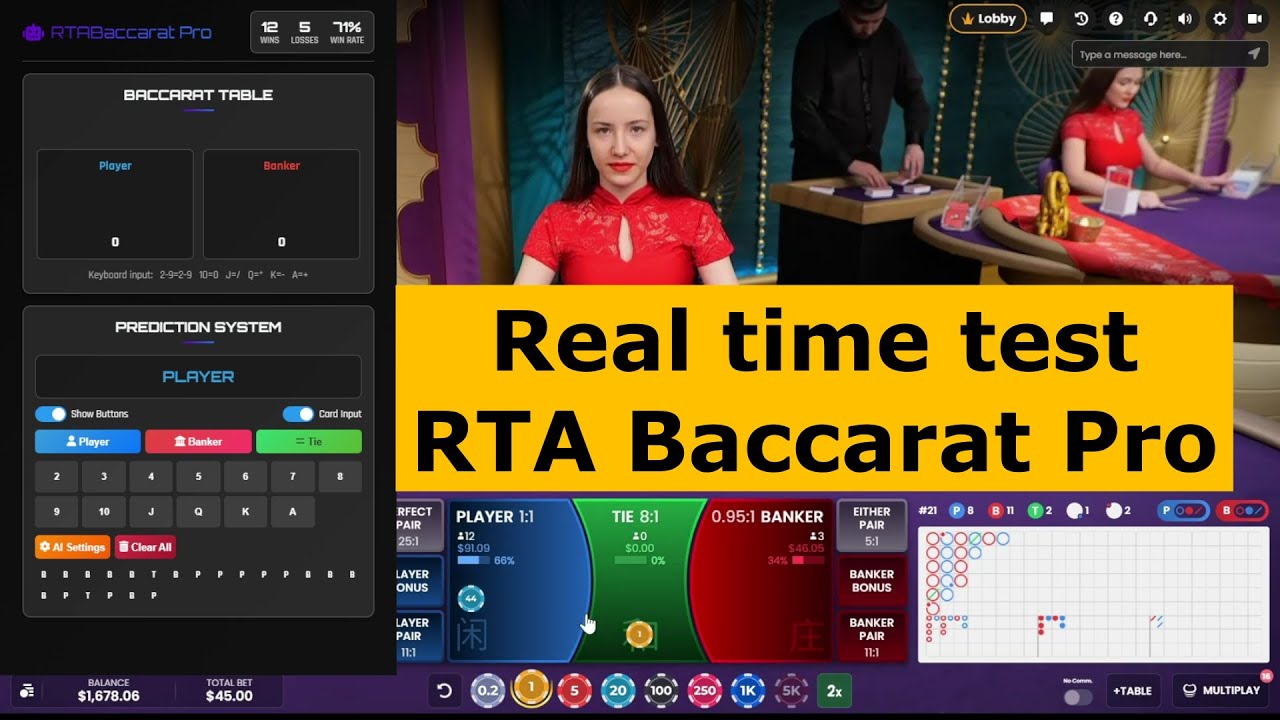Enter card value 9

pos(57,512)
